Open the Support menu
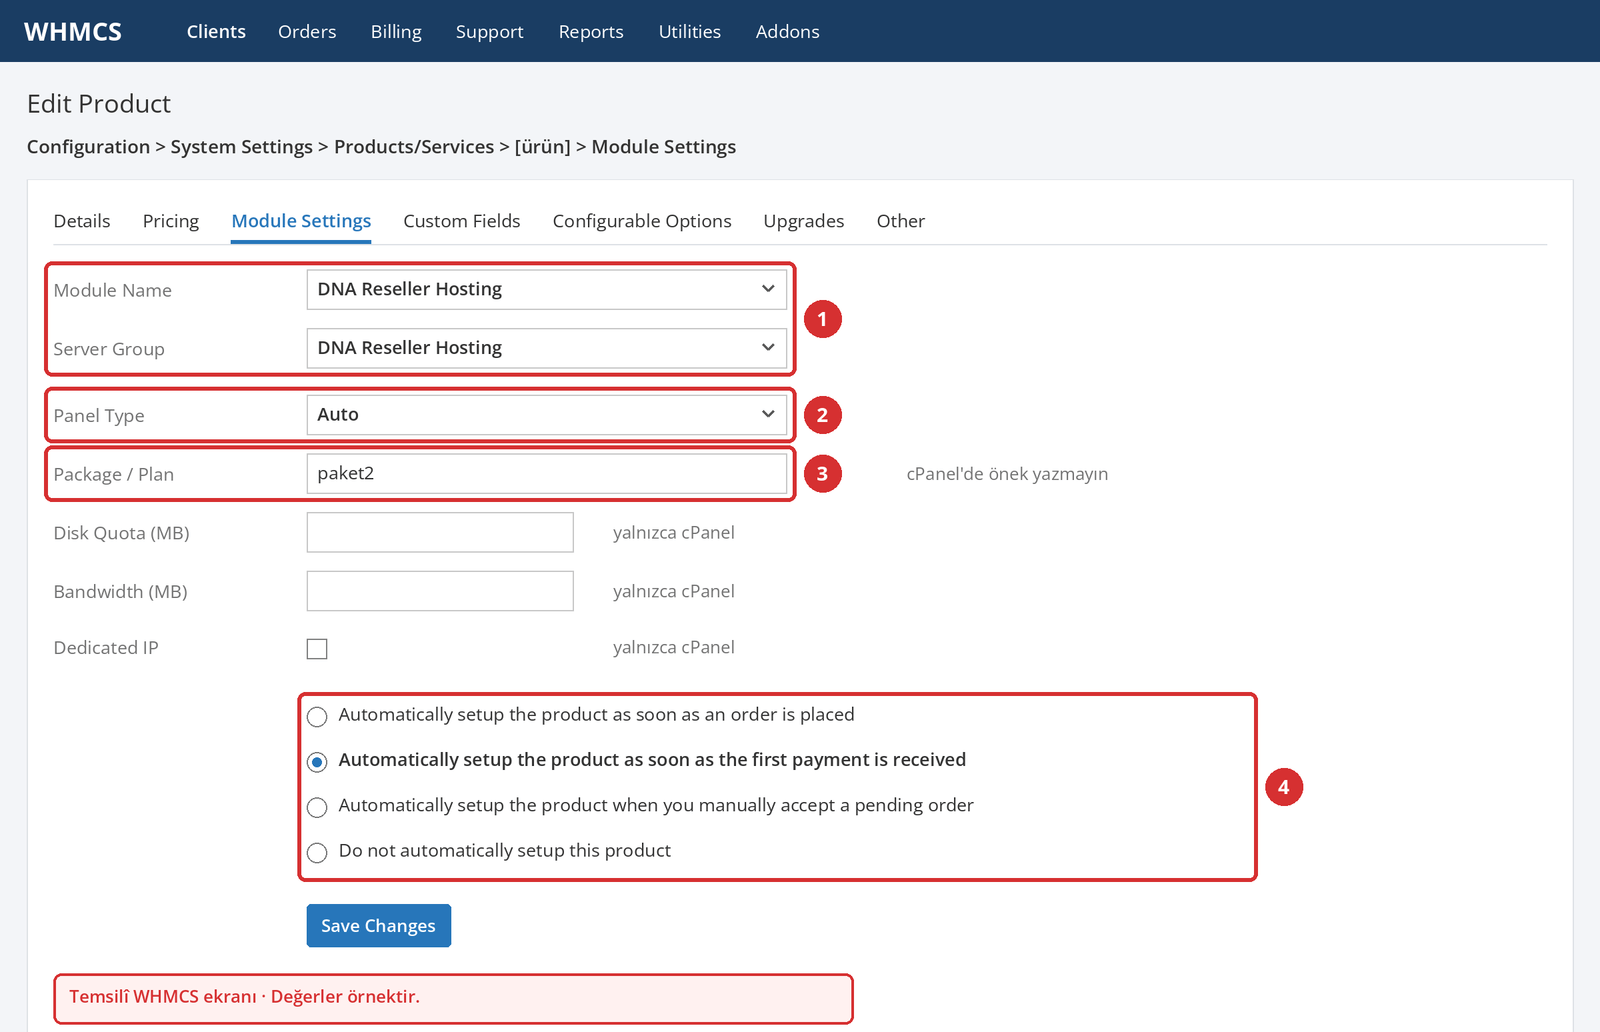 pos(489,32)
